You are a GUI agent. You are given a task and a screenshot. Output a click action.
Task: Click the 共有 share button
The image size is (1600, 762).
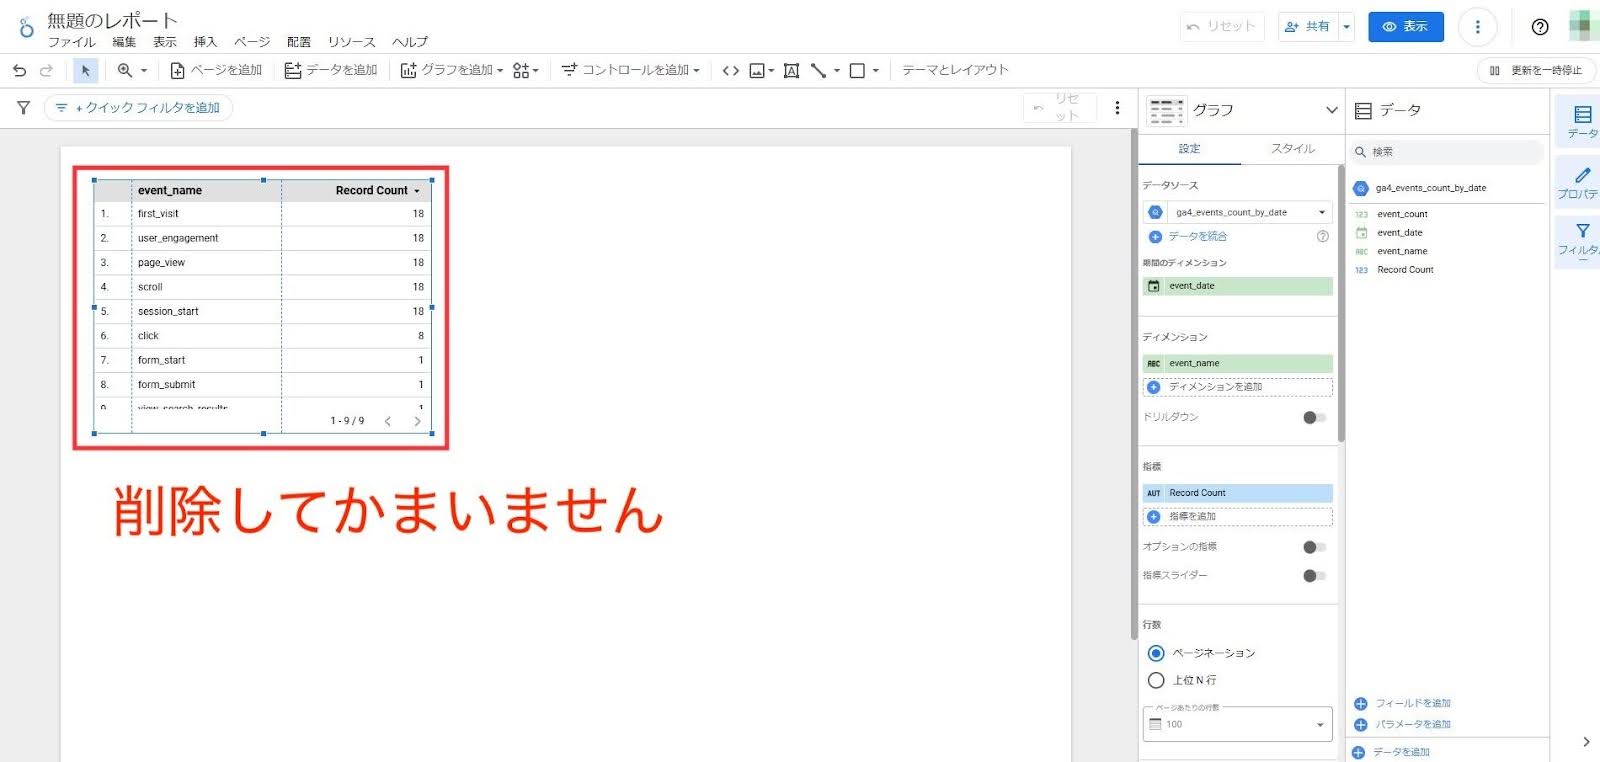point(1308,27)
